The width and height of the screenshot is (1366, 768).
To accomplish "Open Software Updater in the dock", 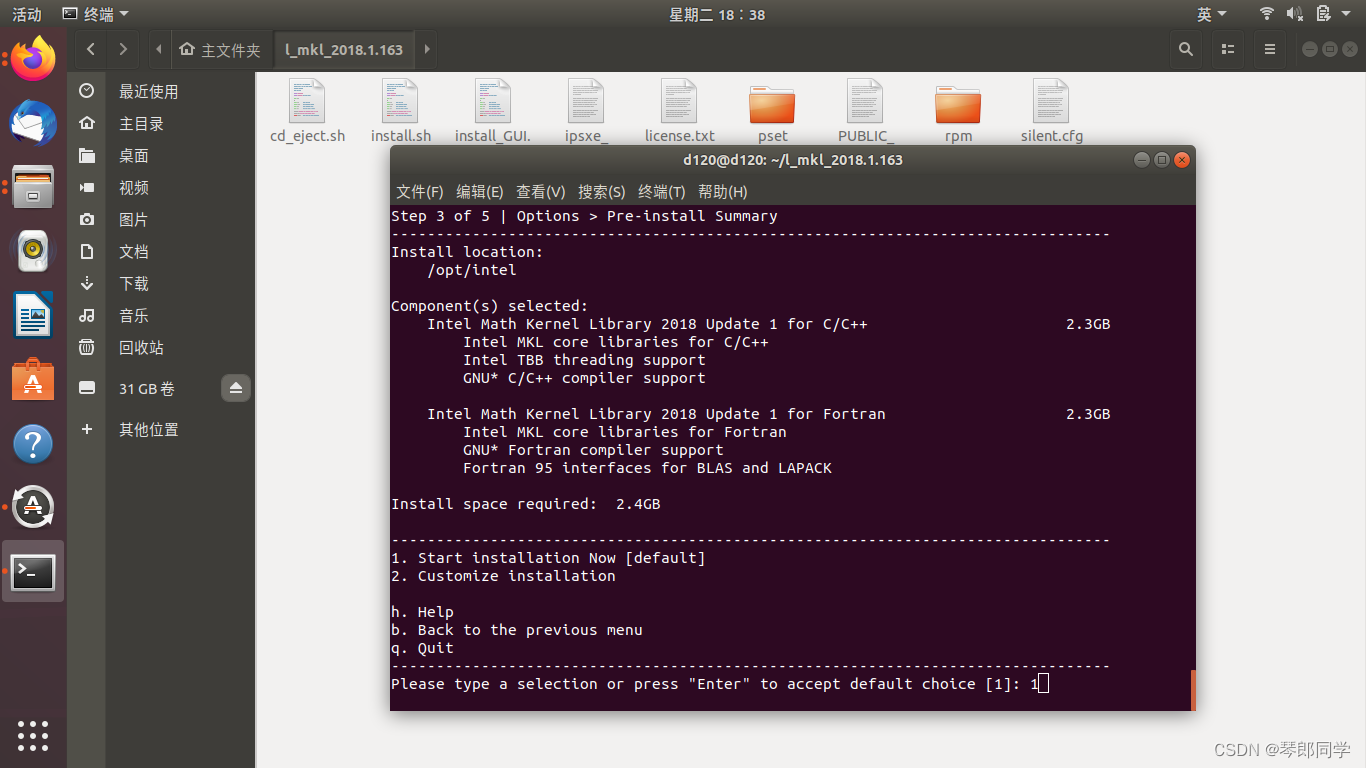I will tap(33, 508).
